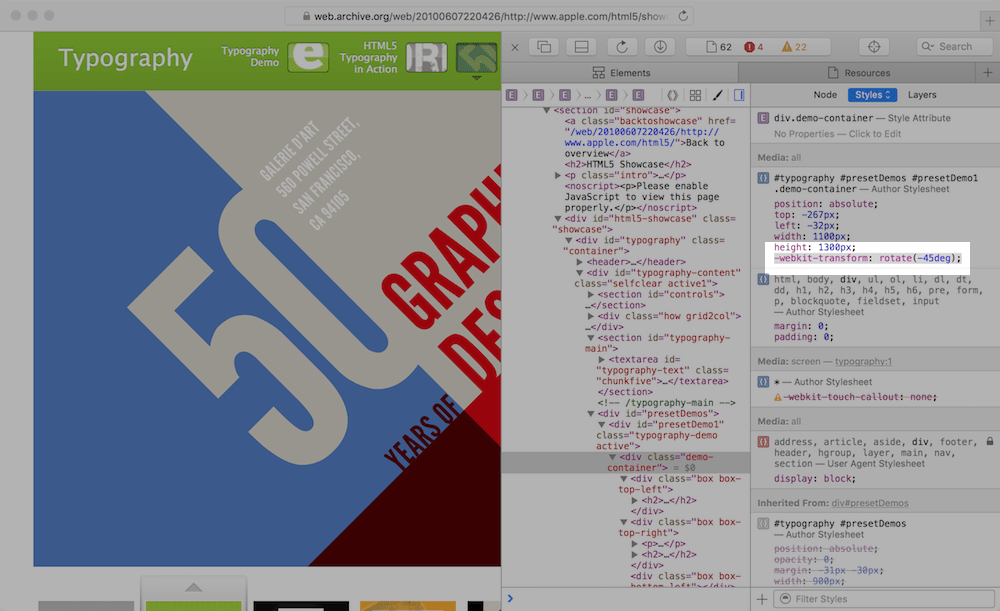Click the -webkit-touch-callout warning icon
Image resolution: width=1000 pixels, height=611 pixels.
[x=777, y=397]
